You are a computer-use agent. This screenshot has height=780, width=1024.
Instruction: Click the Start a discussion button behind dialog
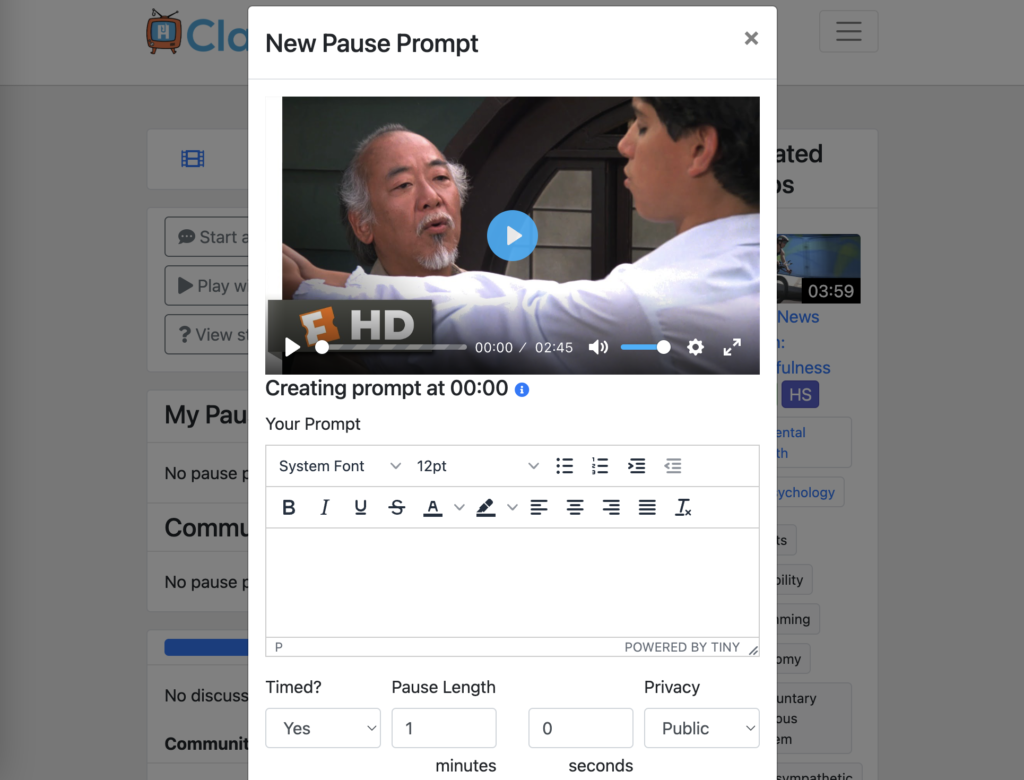pyautogui.click(x=206, y=237)
